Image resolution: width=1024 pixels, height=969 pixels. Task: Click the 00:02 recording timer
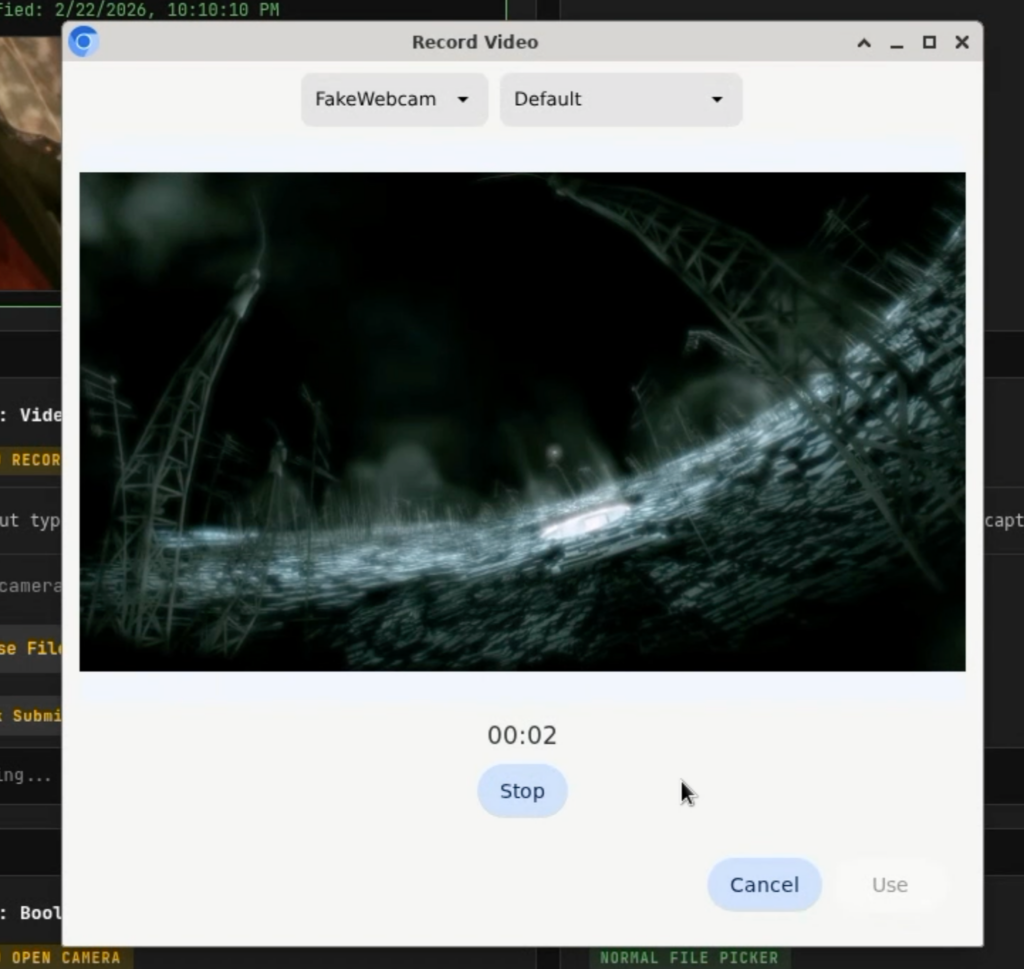(522, 736)
